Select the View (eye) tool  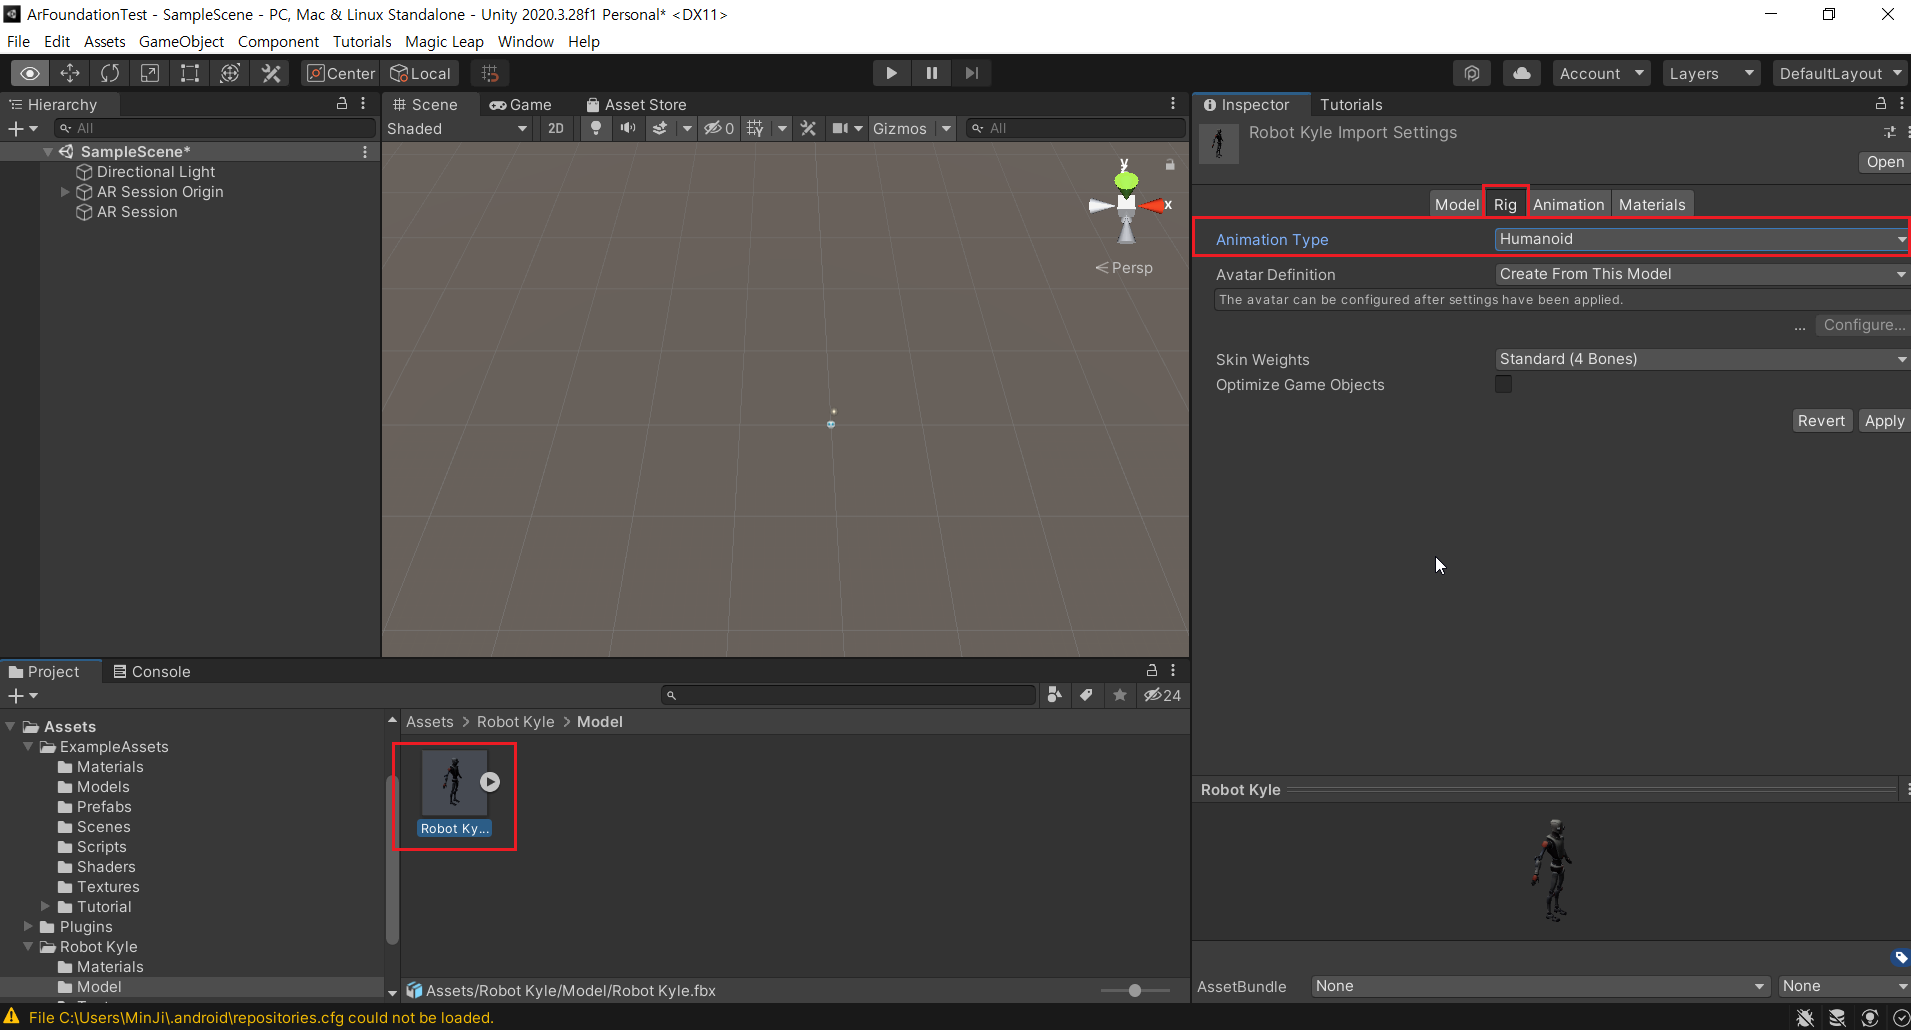coord(30,73)
